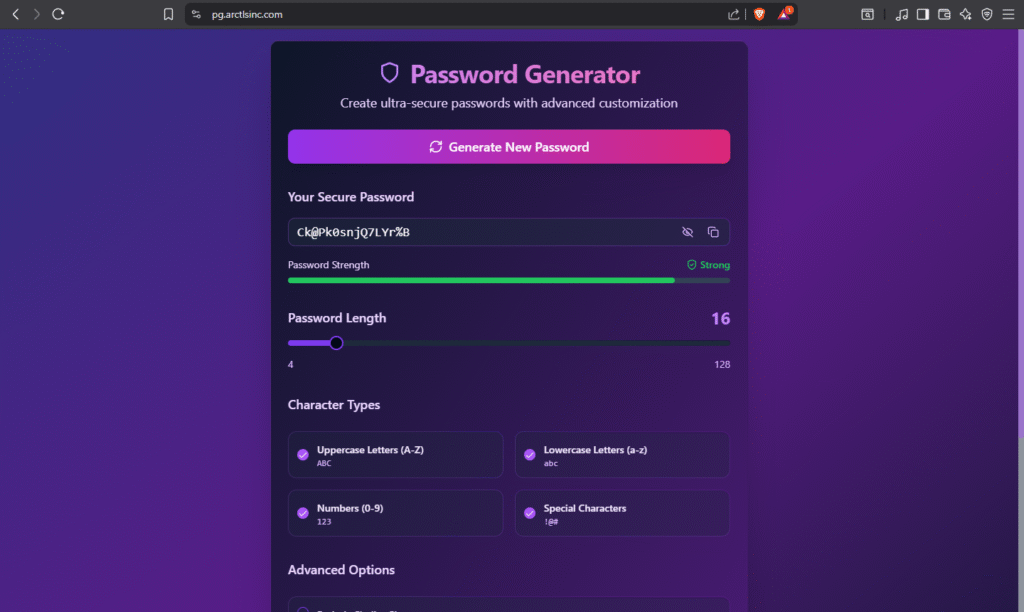The width and height of the screenshot is (1024, 612).
Task: Uncheck Lowercase Letters (a-z) option
Action: 530,455
